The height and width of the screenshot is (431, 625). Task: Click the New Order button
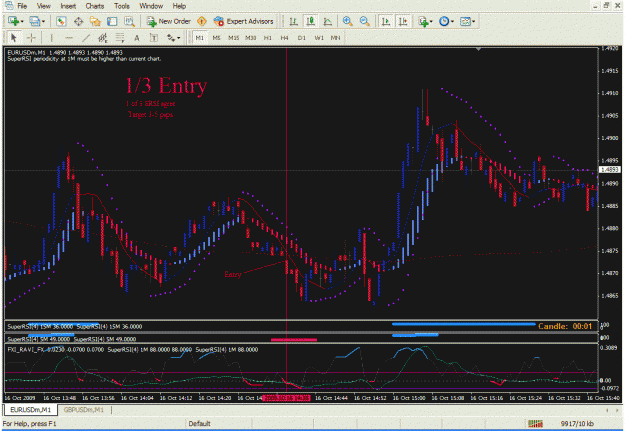[169, 21]
